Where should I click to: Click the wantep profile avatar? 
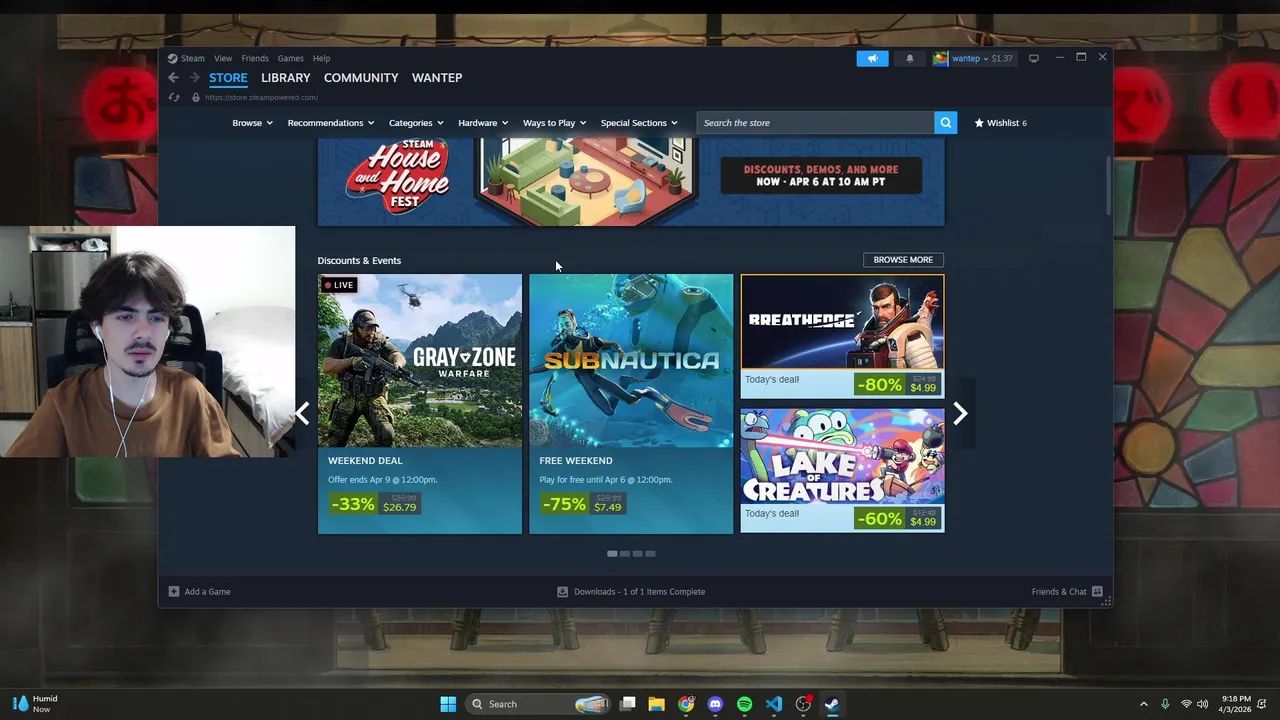(x=940, y=58)
